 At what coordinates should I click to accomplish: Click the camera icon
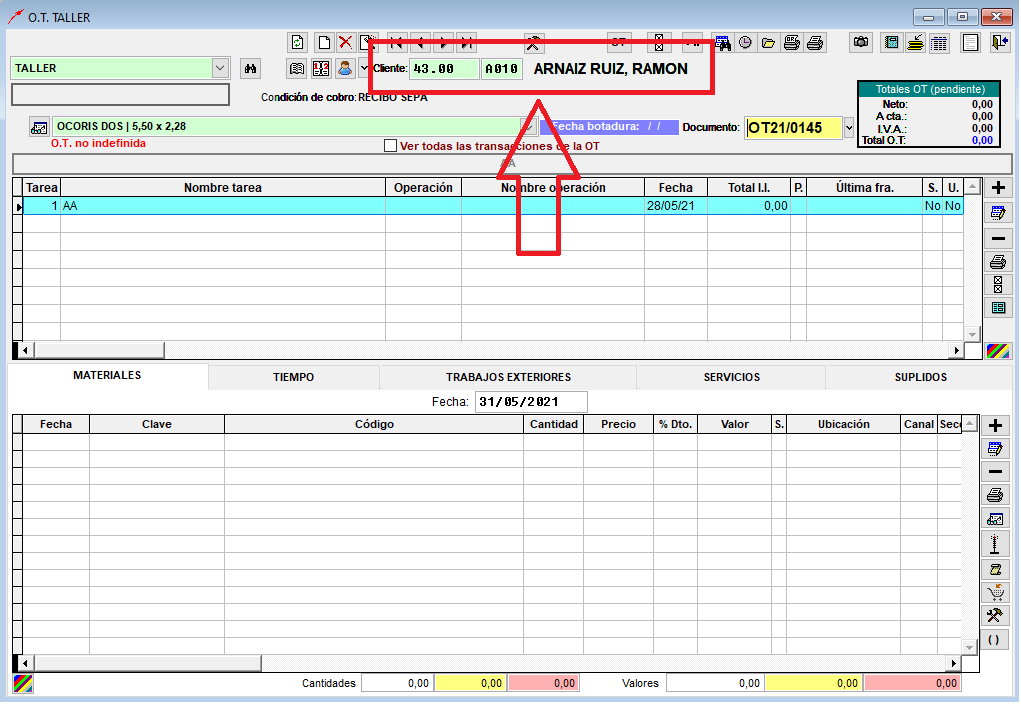coord(861,43)
